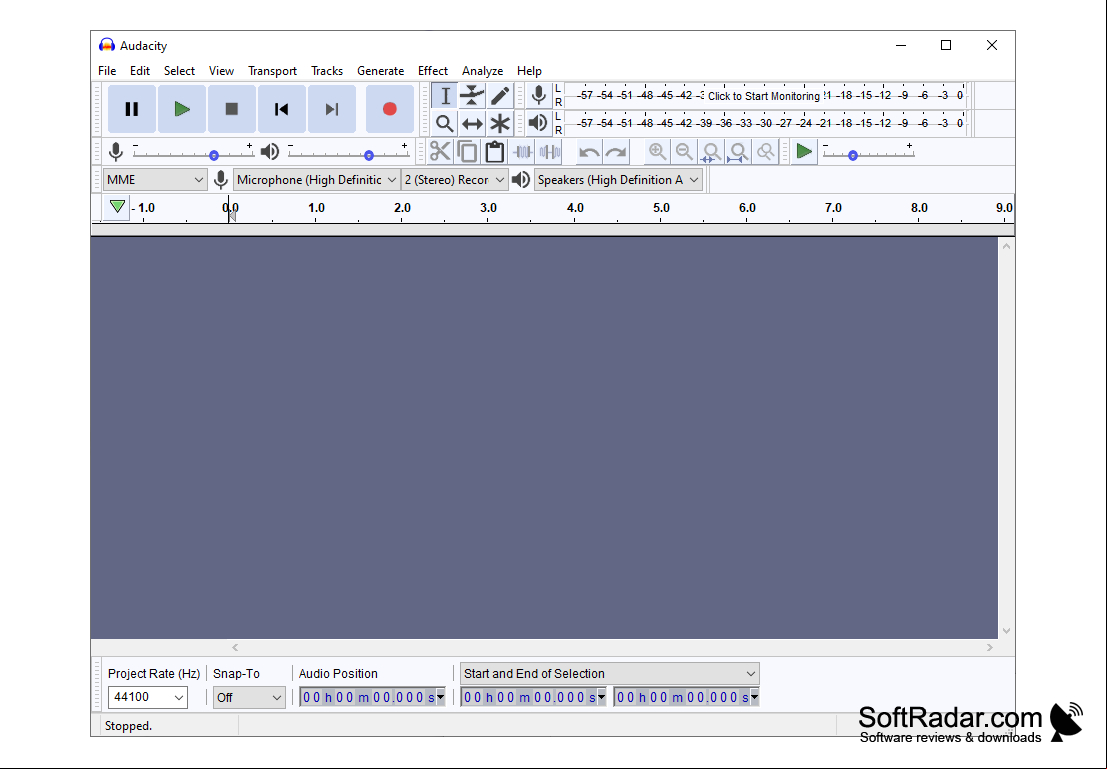The width and height of the screenshot is (1107, 769).
Task: Zoom in on the timeline
Action: (x=657, y=152)
